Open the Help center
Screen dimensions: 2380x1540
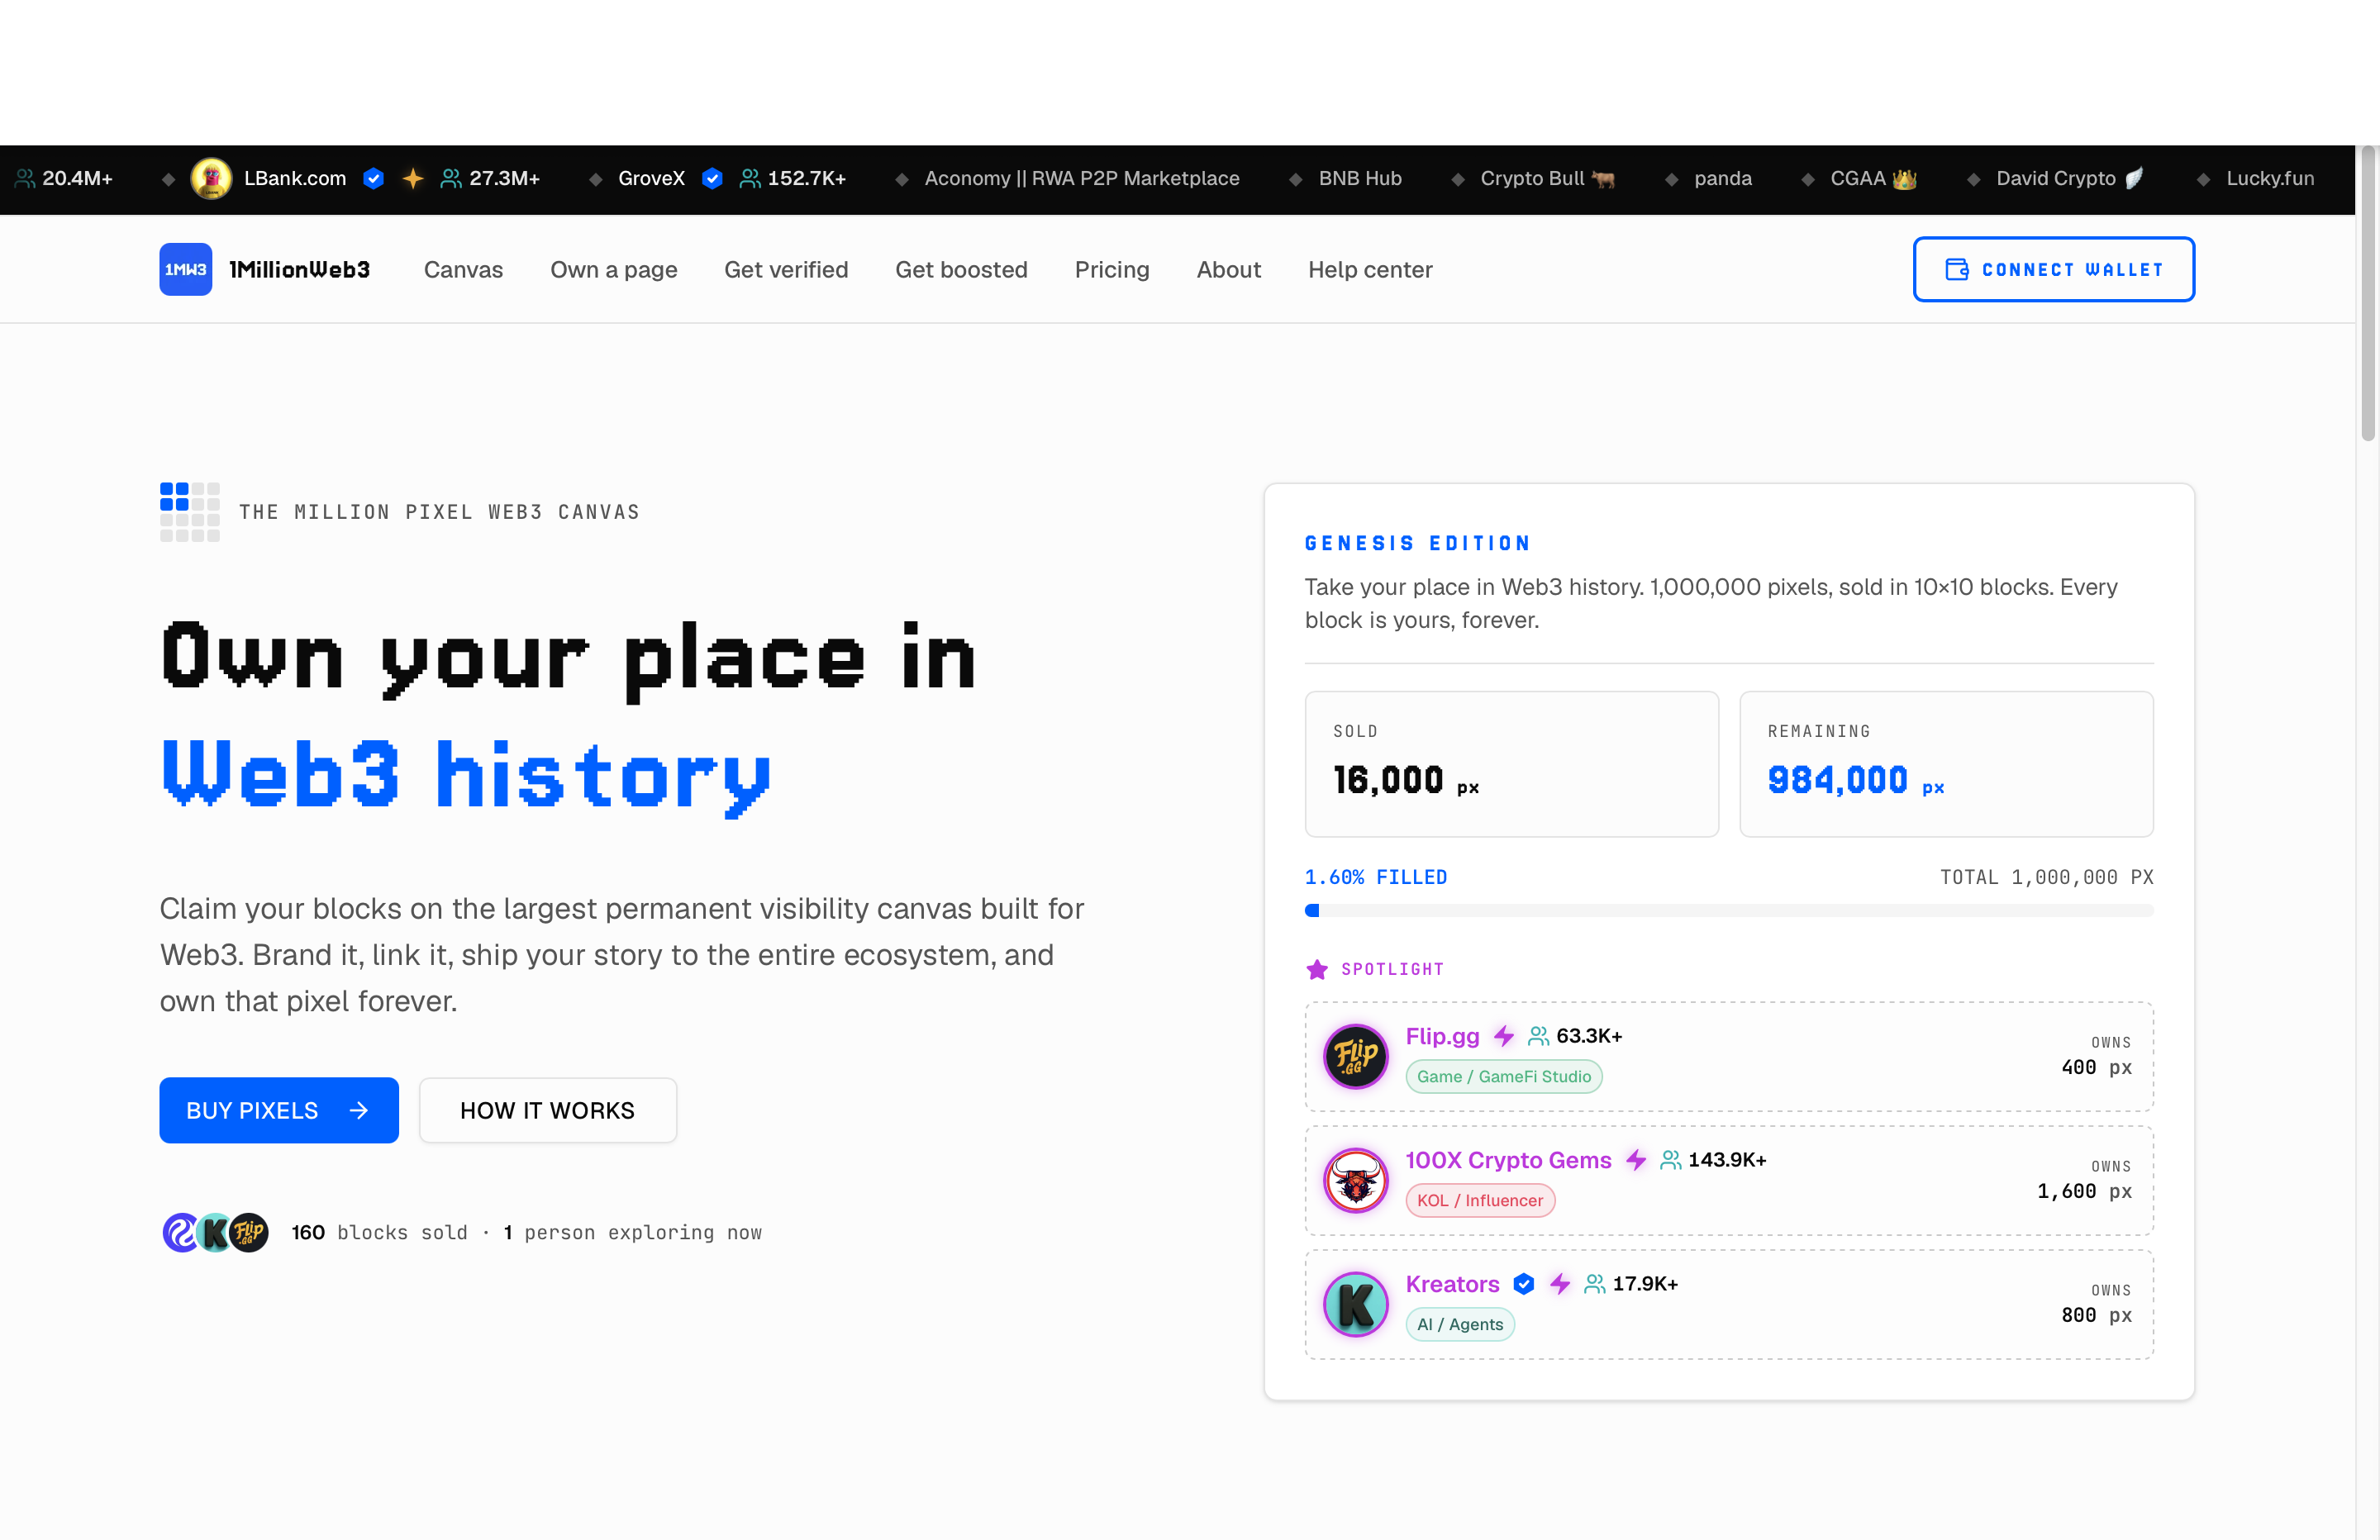[1370, 269]
